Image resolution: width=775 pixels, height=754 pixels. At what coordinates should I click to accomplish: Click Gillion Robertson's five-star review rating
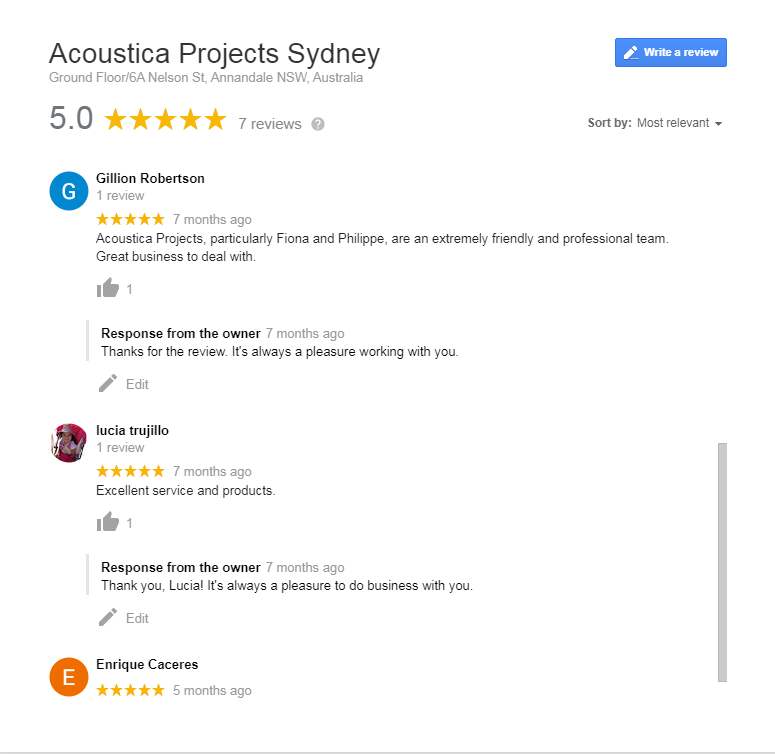tap(130, 219)
